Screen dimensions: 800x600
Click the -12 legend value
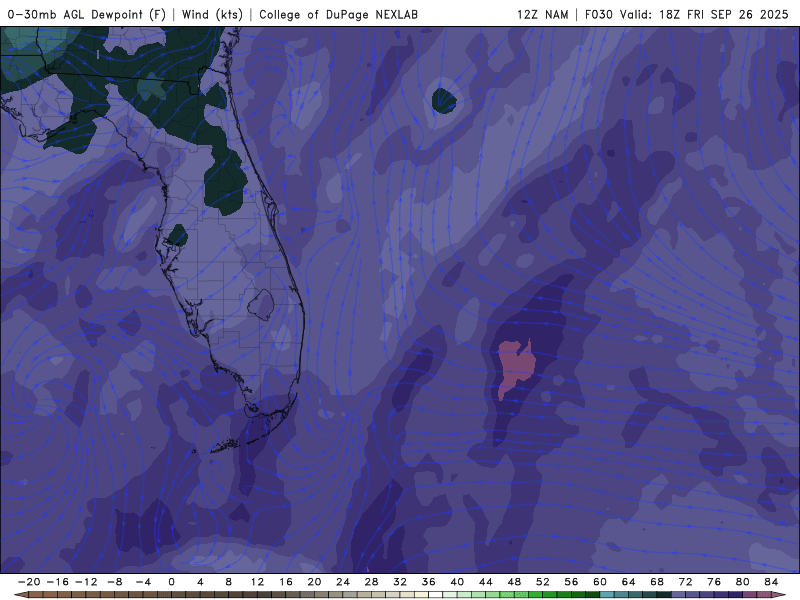pyautogui.click(x=86, y=582)
